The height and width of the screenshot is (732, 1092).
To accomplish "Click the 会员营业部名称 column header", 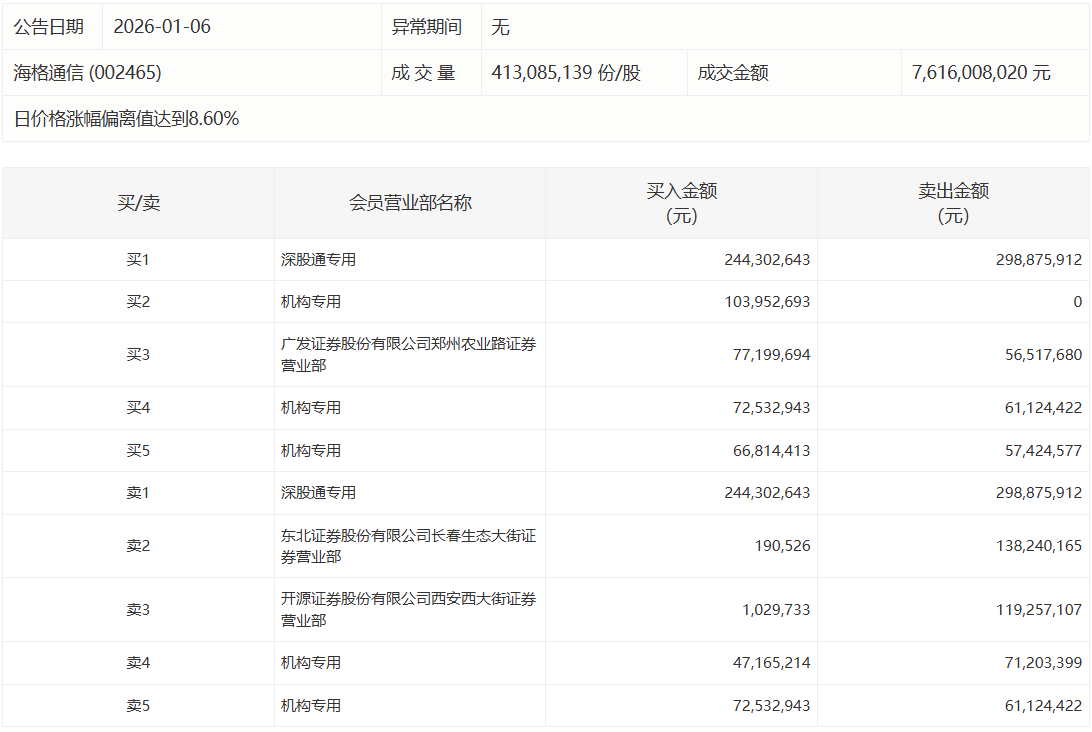I will [410, 203].
